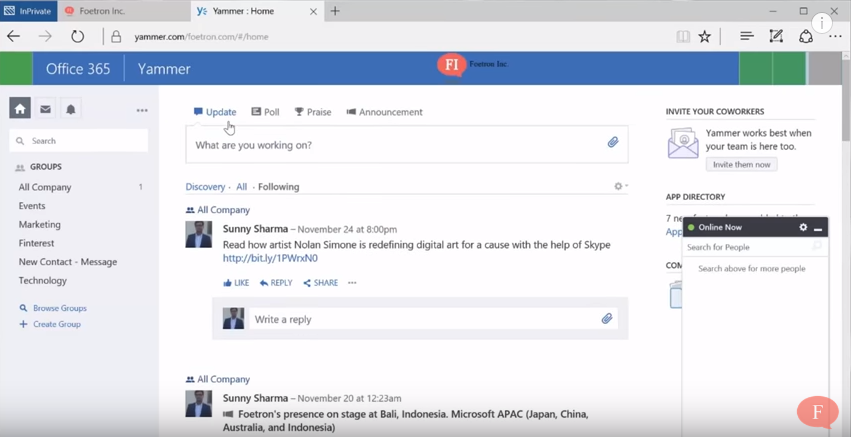Click the What are you working on box
The width and height of the screenshot is (851, 437).
coord(407,144)
